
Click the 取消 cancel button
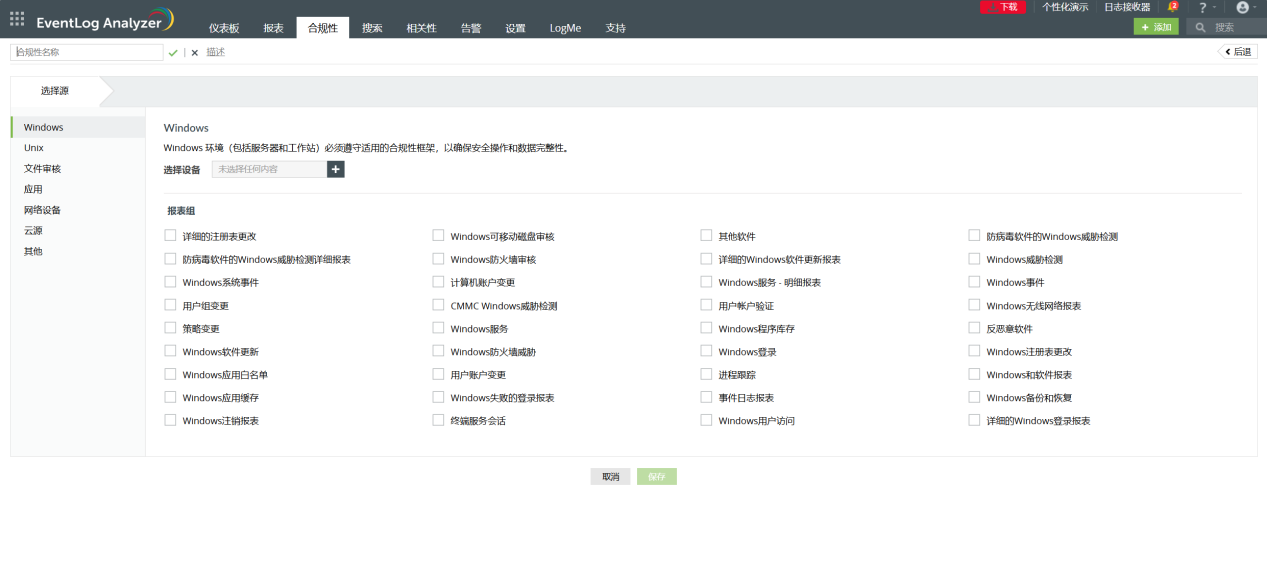(x=610, y=477)
